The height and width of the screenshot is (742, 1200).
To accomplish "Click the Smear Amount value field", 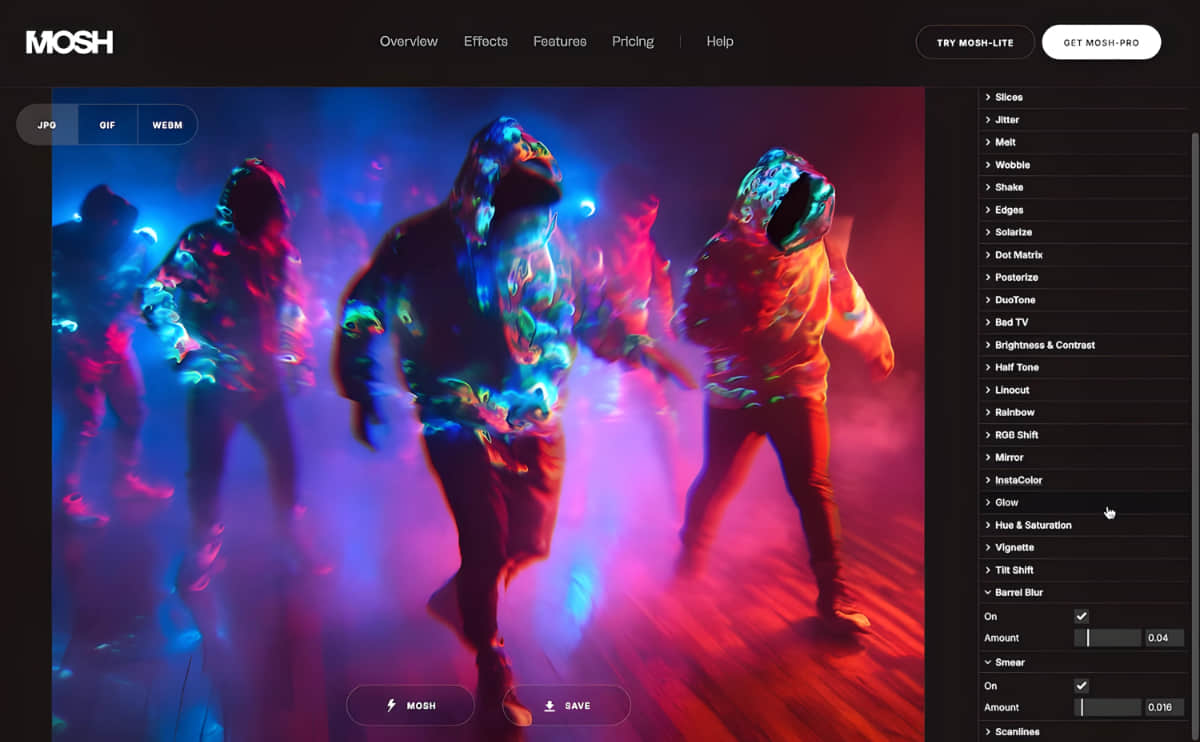I will point(1165,707).
